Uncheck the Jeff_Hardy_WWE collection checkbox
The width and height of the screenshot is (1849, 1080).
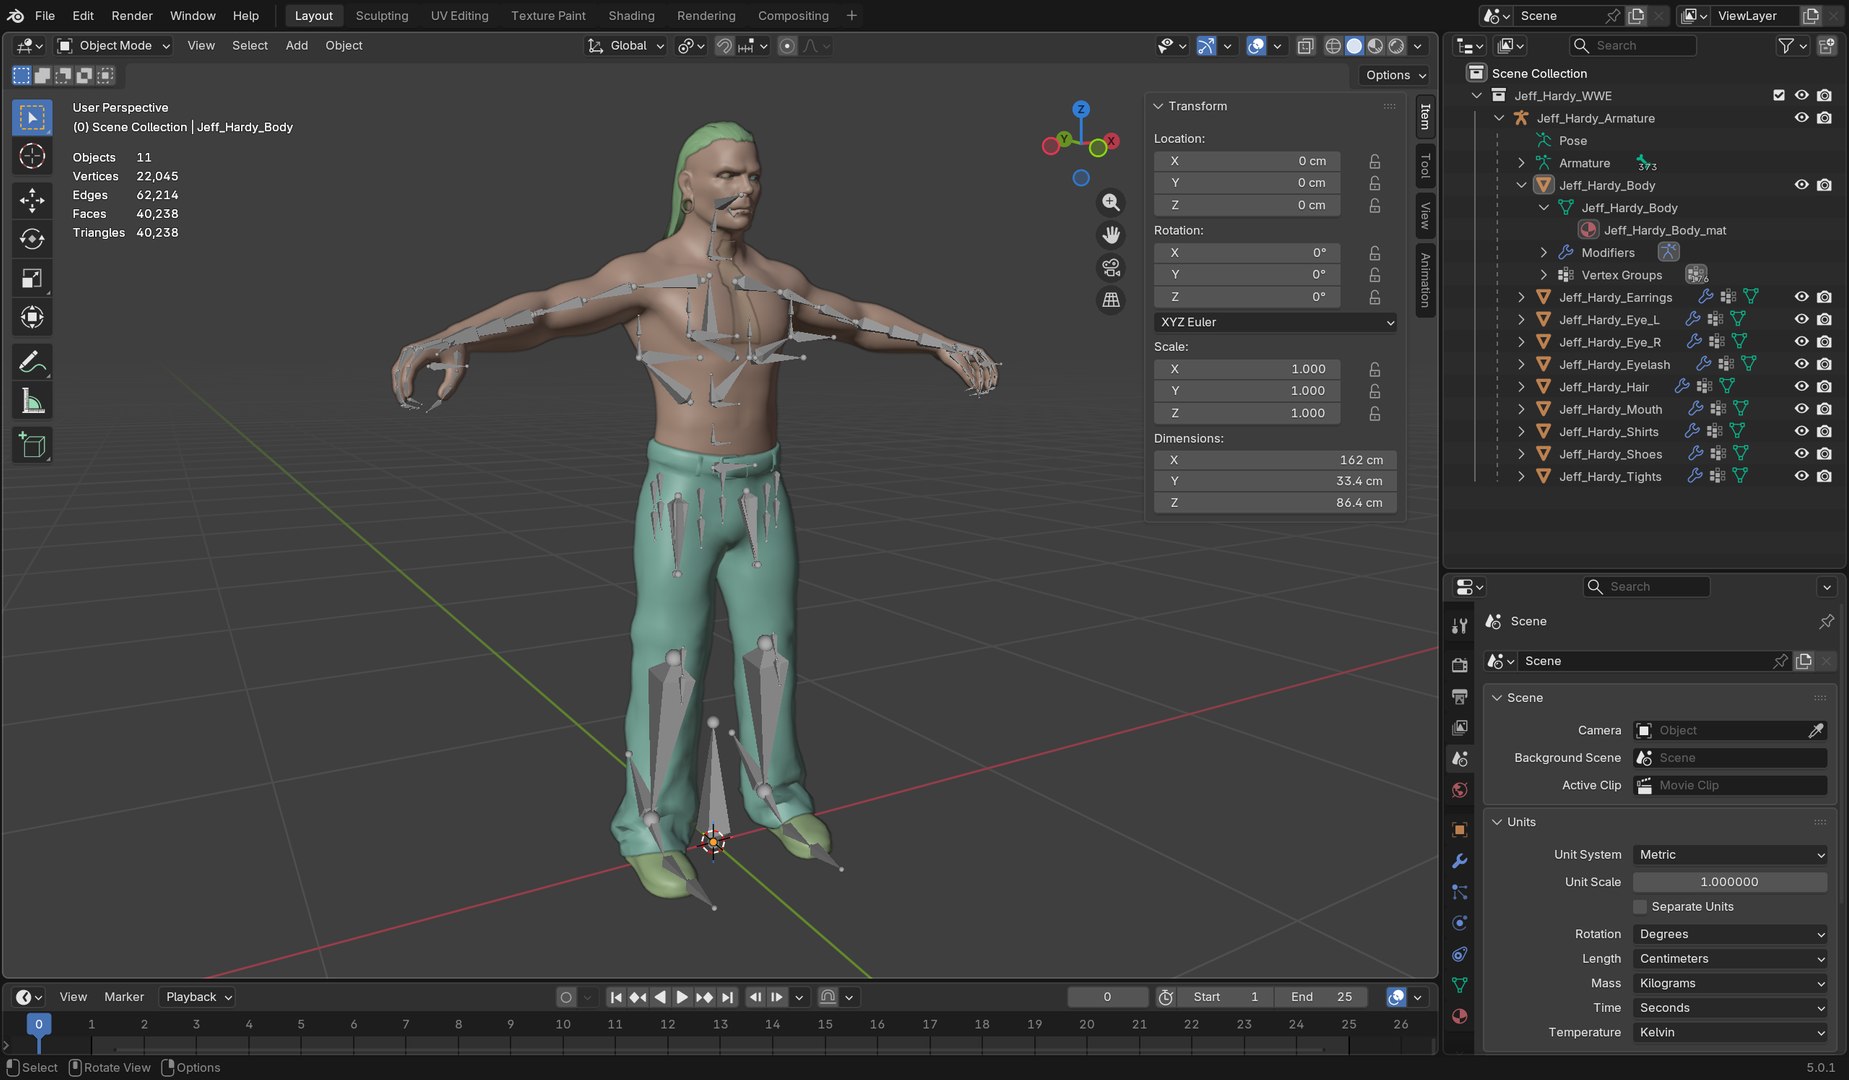1779,95
